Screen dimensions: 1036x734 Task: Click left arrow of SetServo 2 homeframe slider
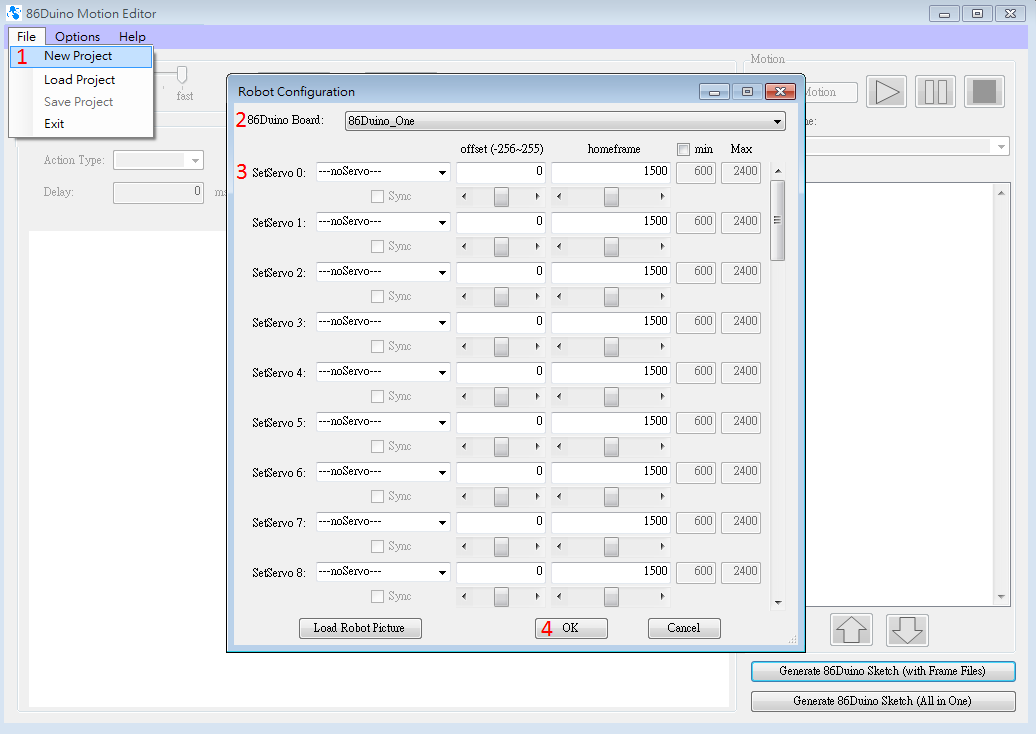tap(559, 297)
